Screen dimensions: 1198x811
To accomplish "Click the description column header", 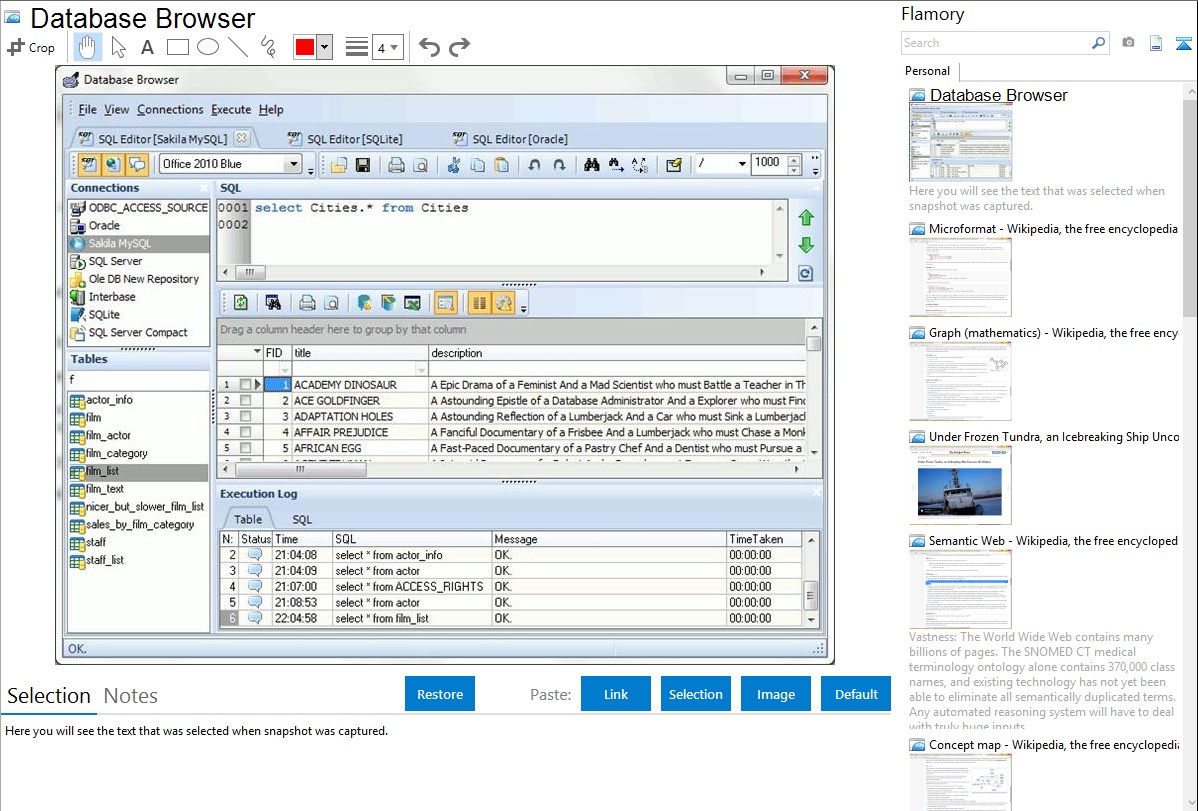I will tap(617, 352).
